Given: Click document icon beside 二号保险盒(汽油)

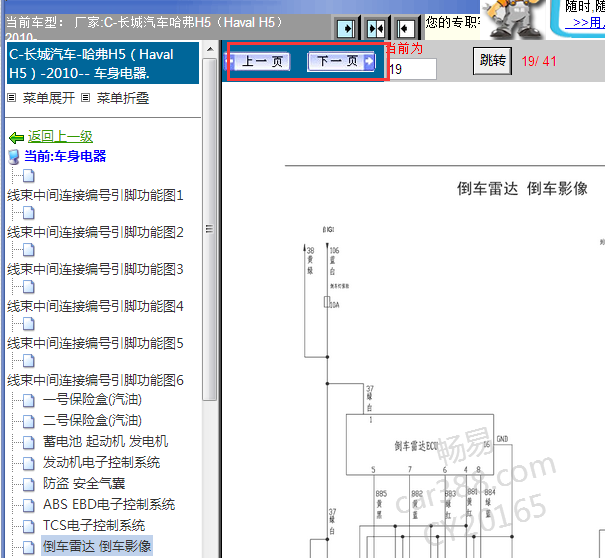Looking at the screenshot, I should [29, 421].
